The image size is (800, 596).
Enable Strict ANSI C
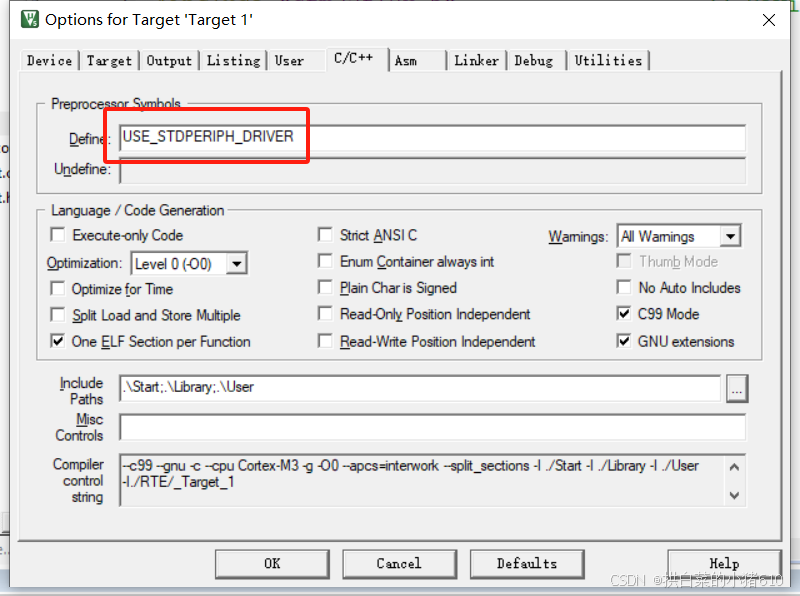point(325,234)
